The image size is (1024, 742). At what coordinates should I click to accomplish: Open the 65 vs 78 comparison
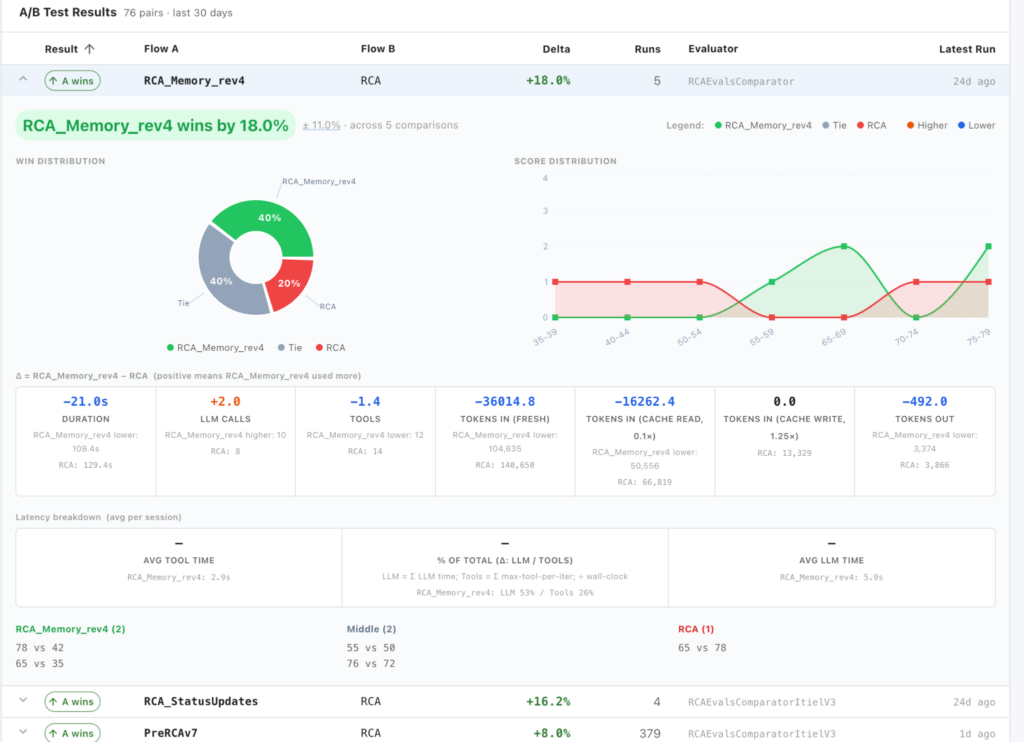(702, 648)
